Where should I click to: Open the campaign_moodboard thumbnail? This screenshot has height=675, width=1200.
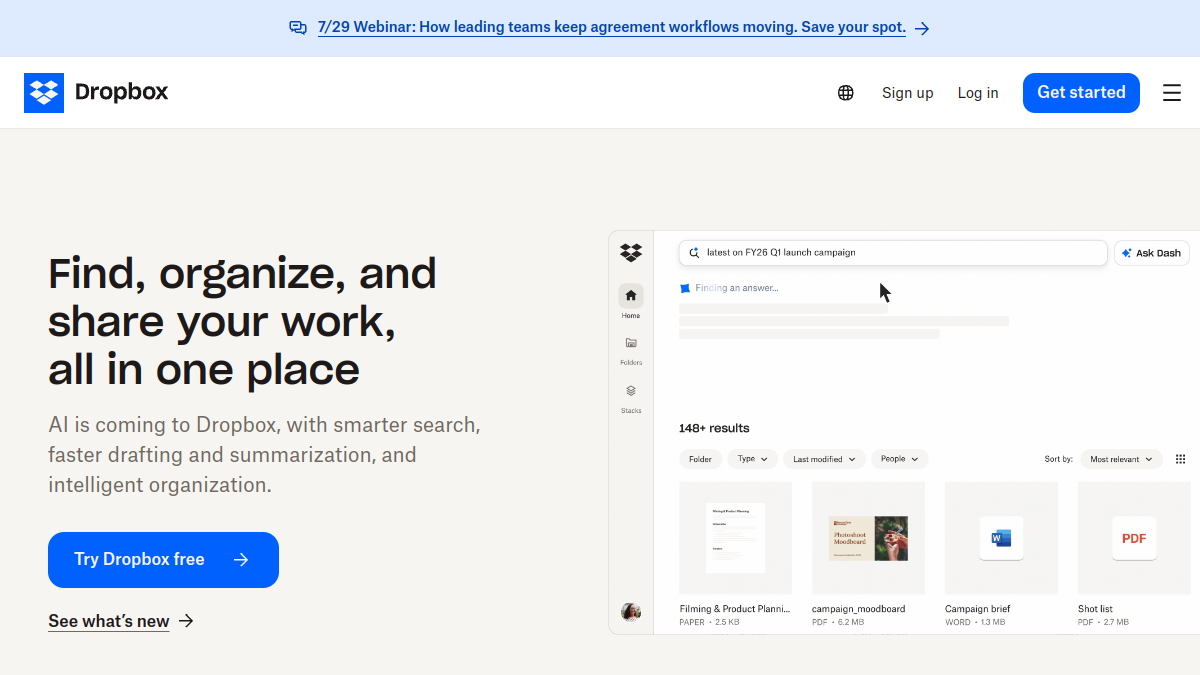[x=868, y=538]
